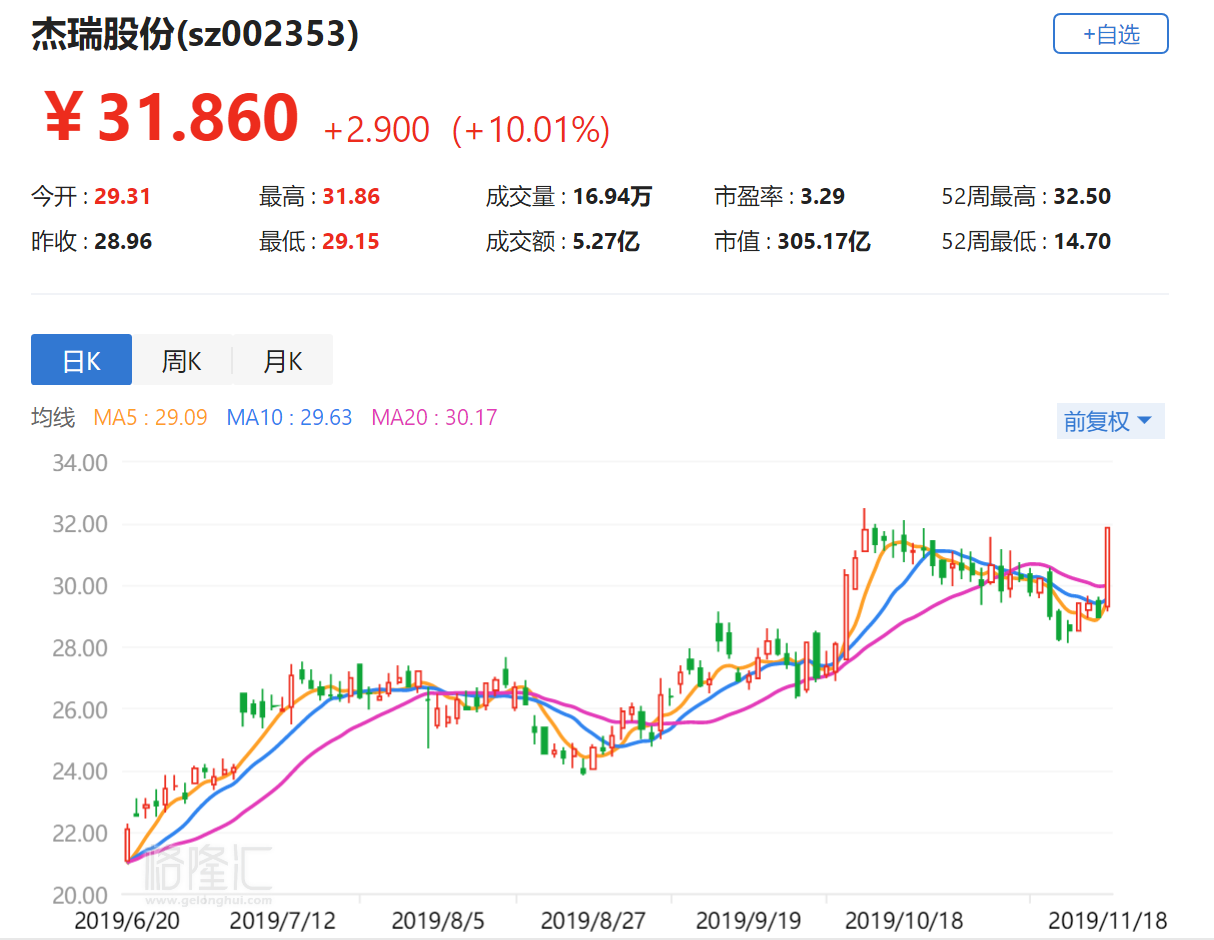Switch to the 周K weekly chart tab
The width and height of the screenshot is (1214, 940).
tap(182, 360)
